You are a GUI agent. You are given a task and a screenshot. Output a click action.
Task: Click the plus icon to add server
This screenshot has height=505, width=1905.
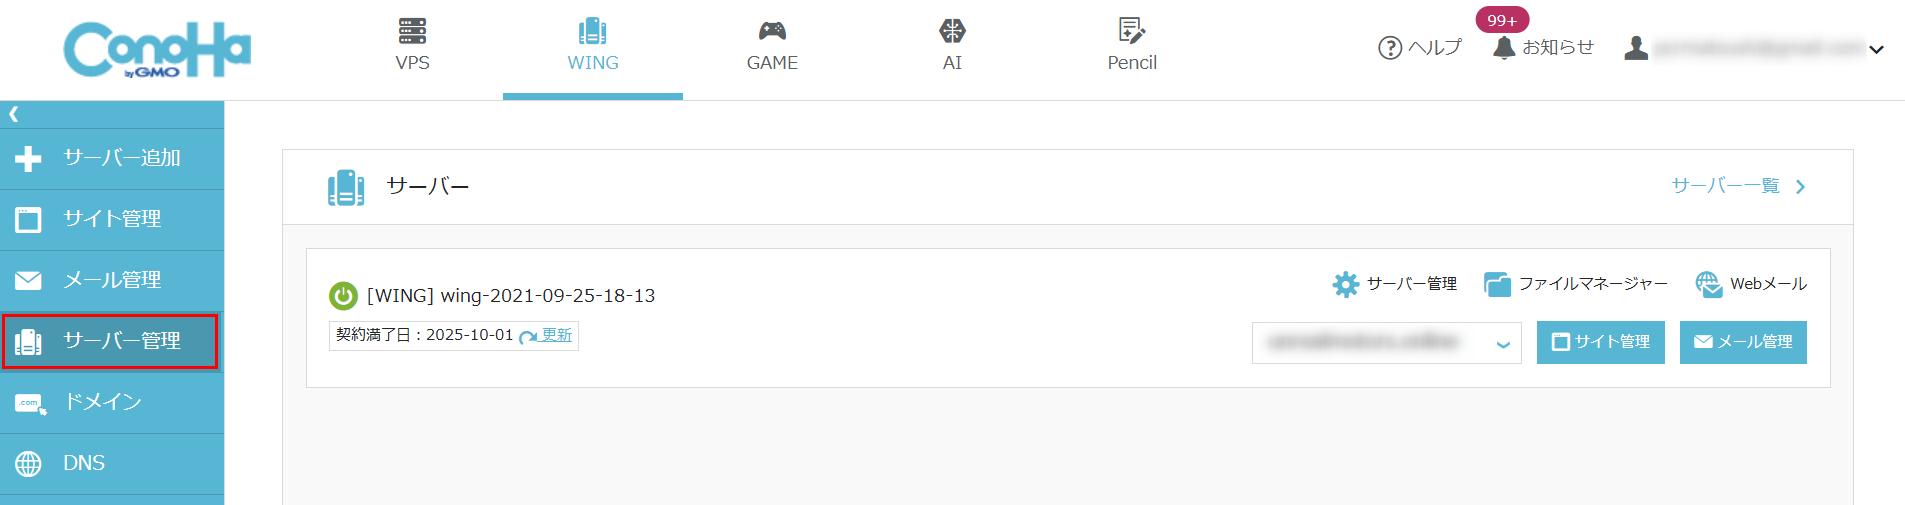[29, 158]
